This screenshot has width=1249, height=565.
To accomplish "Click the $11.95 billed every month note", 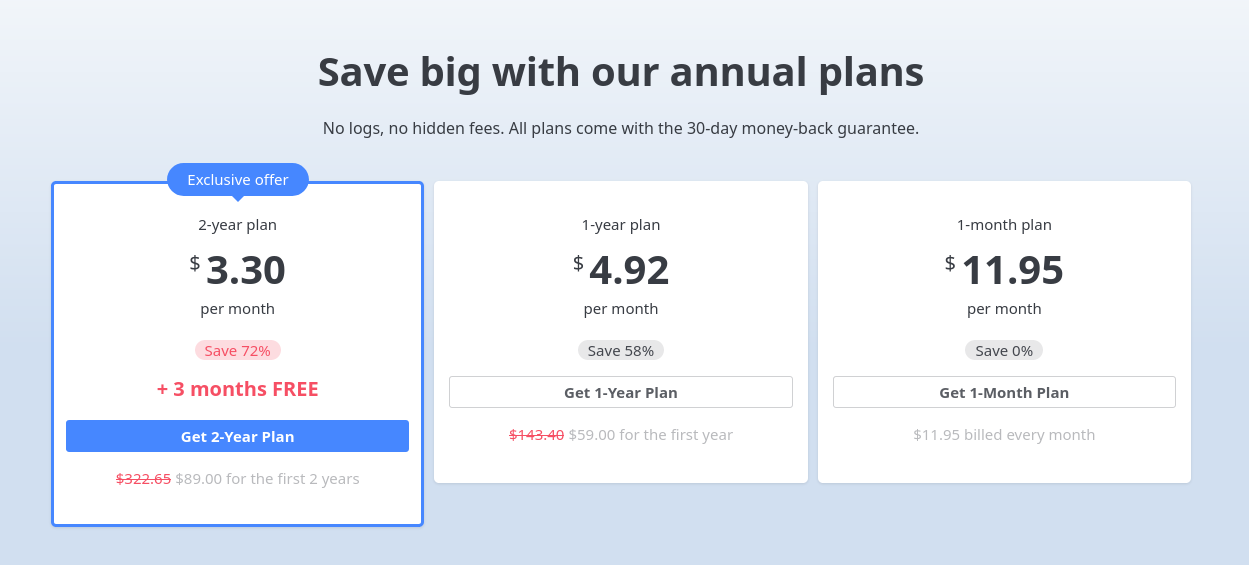I will coord(1004,435).
